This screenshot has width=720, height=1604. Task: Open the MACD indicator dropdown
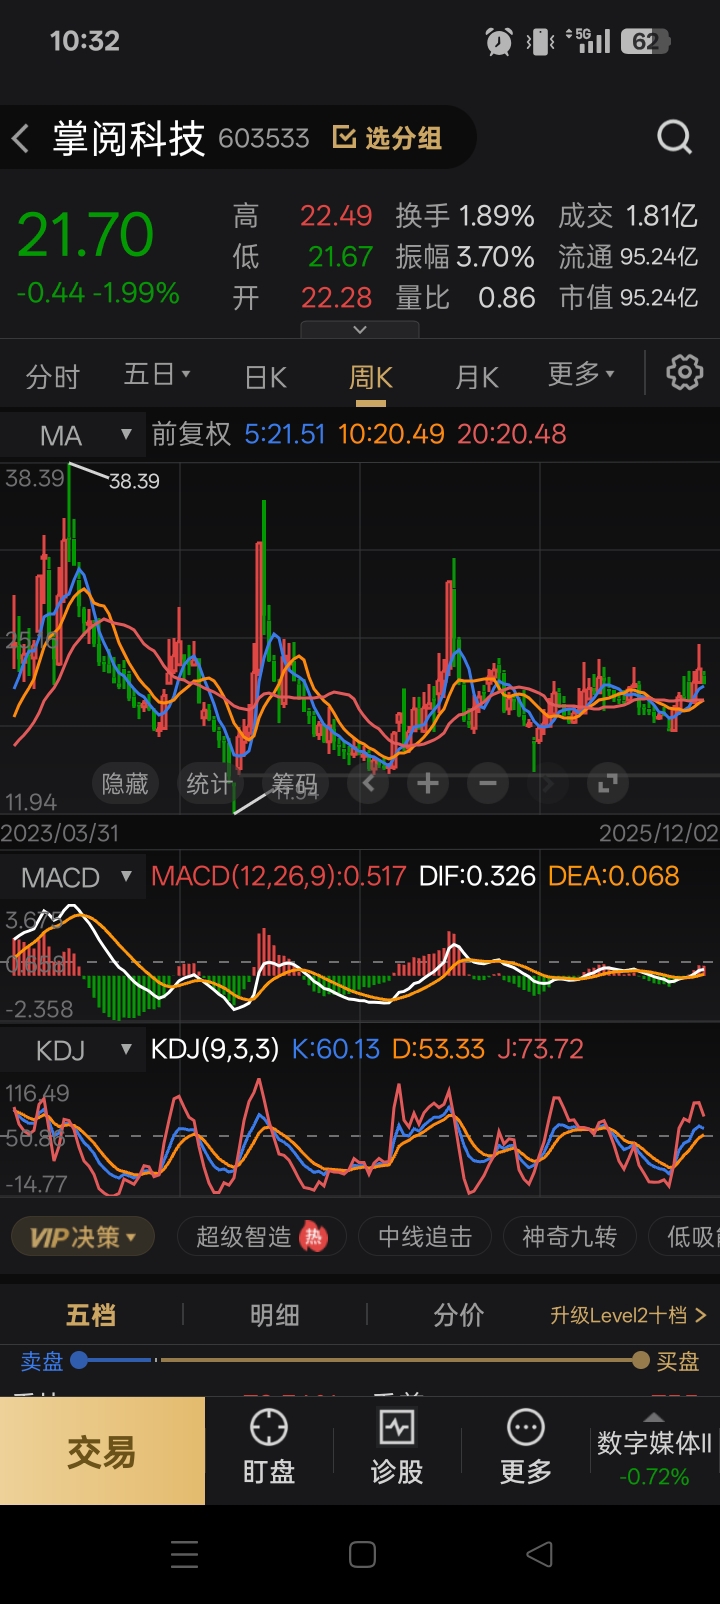coord(72,877)
